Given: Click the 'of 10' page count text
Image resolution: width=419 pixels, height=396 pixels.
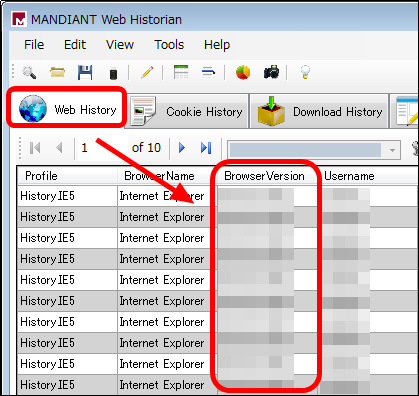Looking at the screenshot, I should point(146,148).
